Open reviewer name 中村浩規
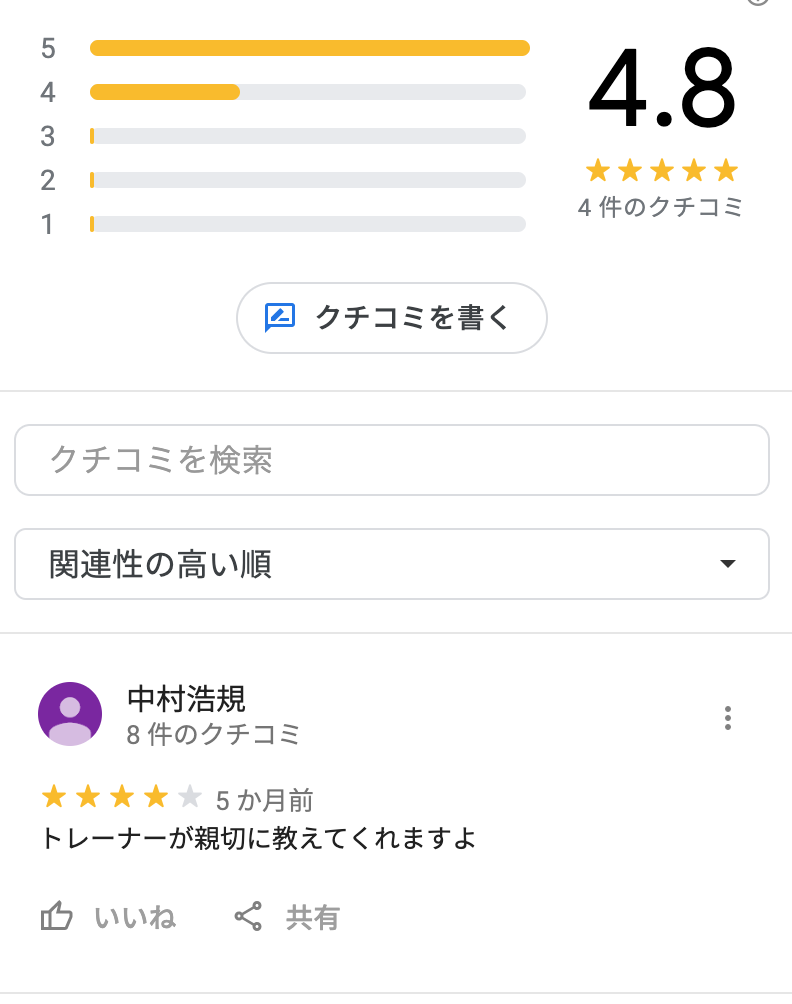This screenshot has width=792, height=1004. pyautogui.click(x=187, y=699)
